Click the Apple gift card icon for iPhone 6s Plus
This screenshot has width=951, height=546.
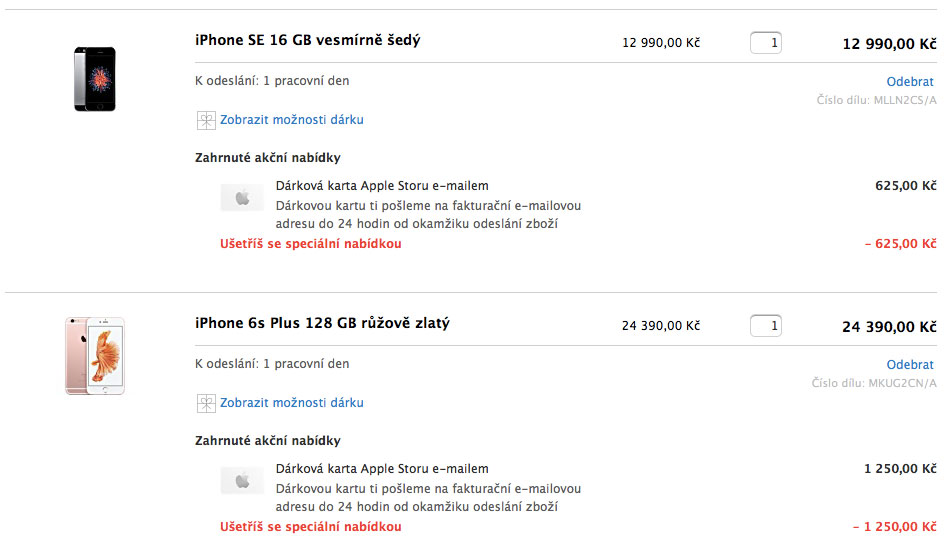[x=242, y=481]
